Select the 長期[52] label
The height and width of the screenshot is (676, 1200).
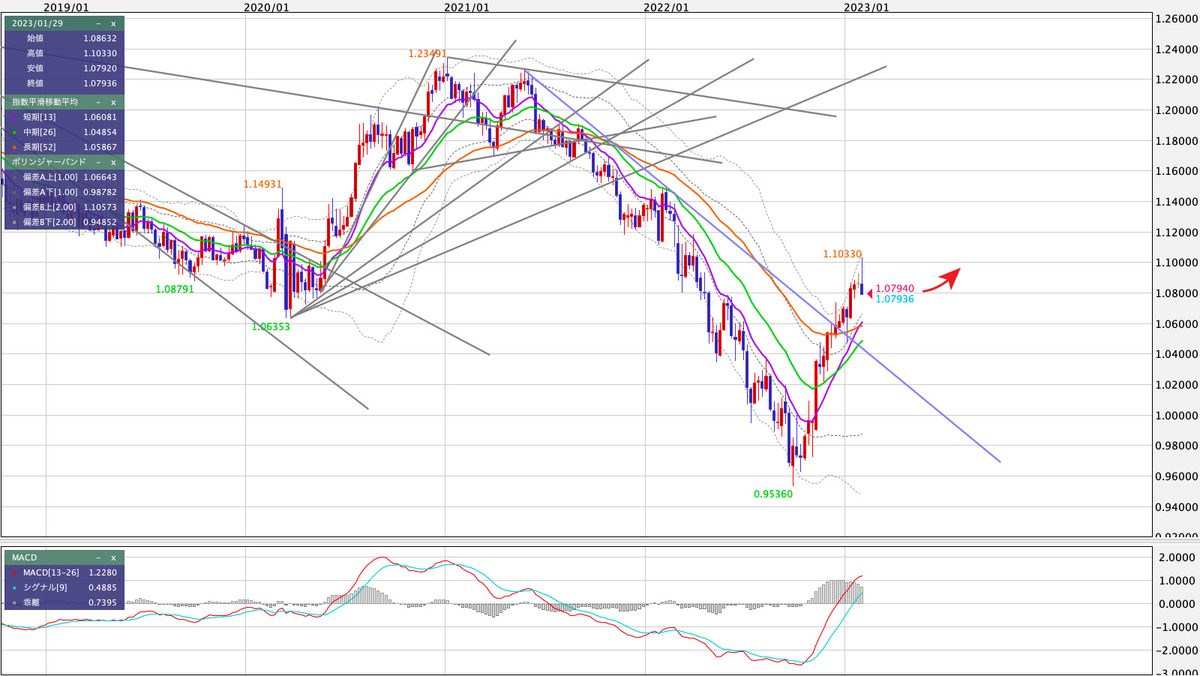(42, 146)
